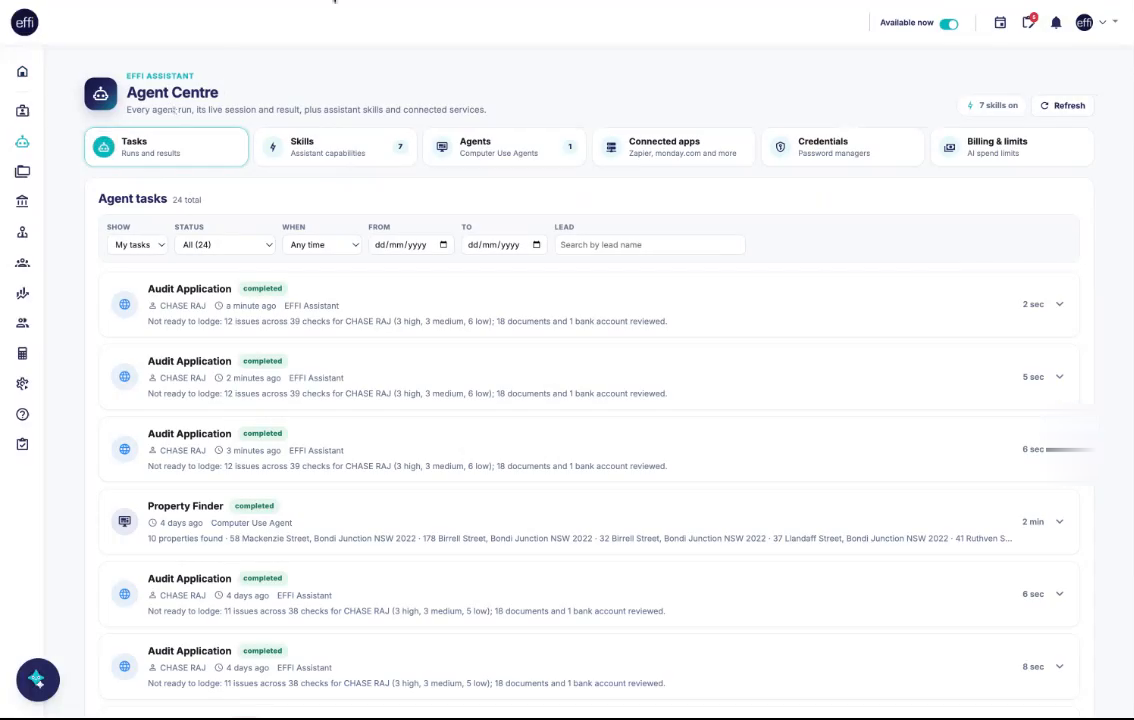This screenshot has width=1134, height=720.
Task: Toggle the Available now switch
Action: pos(949,24)
